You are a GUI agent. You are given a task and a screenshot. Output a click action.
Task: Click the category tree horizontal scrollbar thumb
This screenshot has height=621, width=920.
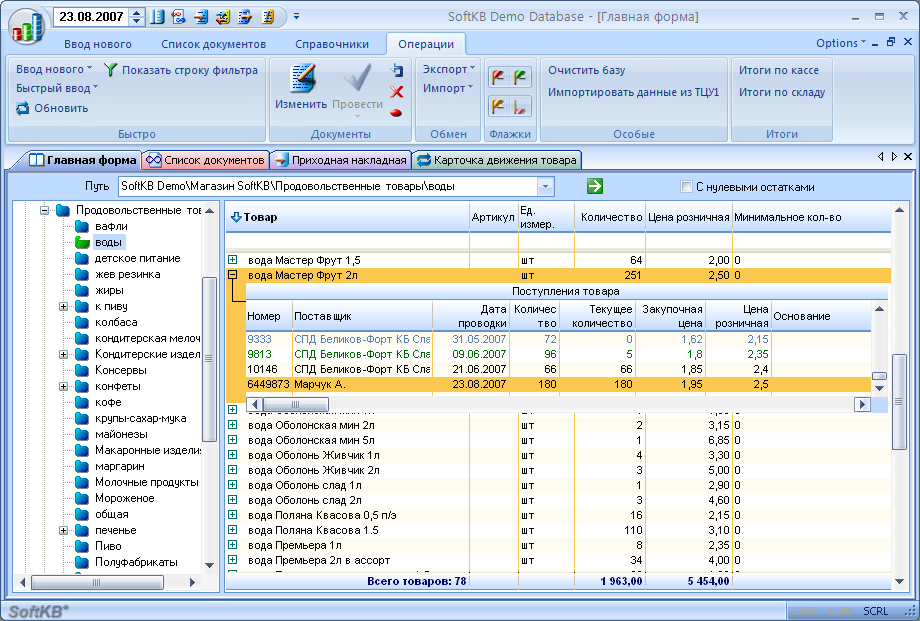click(x=97, y=582)
